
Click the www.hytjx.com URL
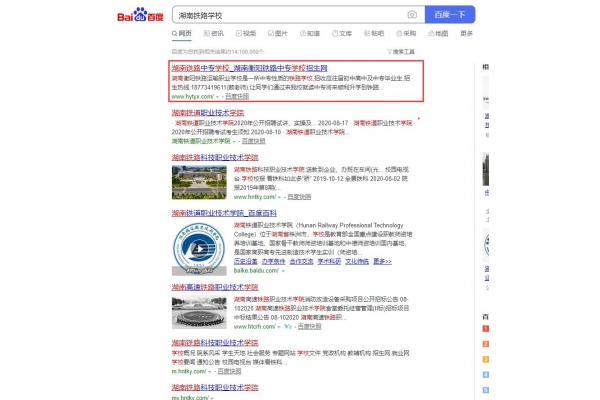click(x=192, y=96)
